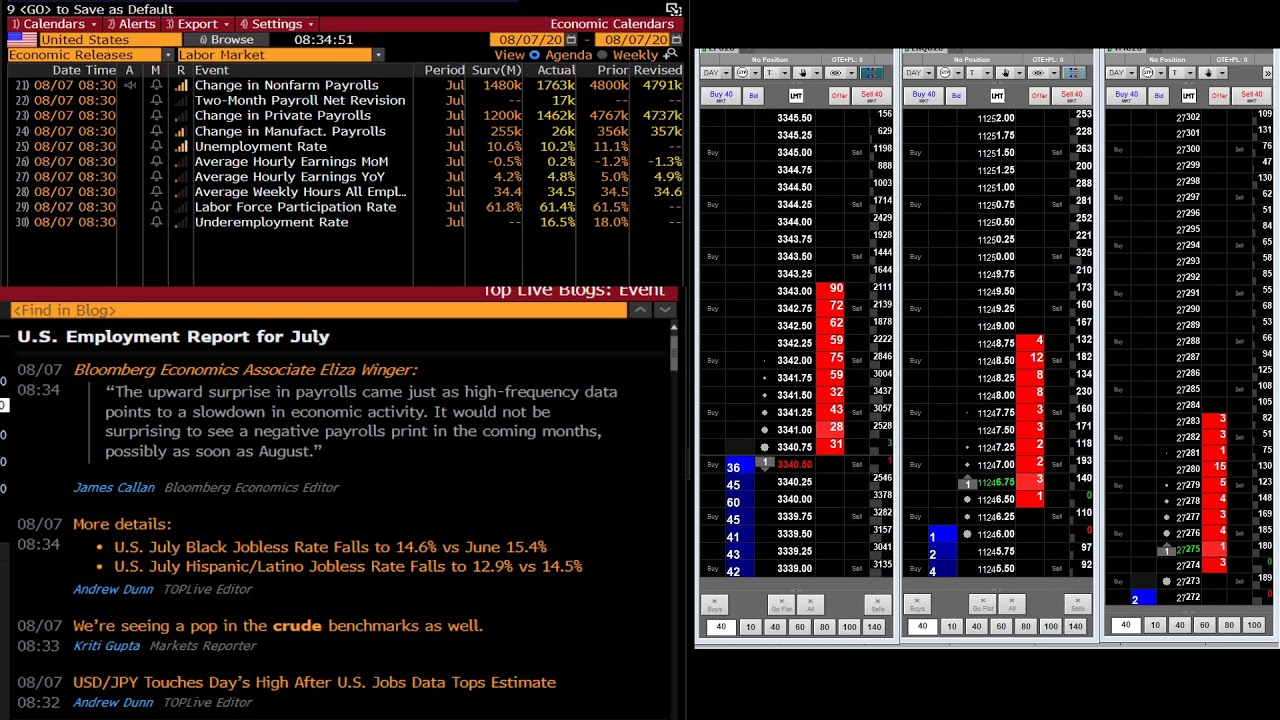Click the Bid button on the 1124 ladder
The image size is (1280, 720).
click(x=956, y=96)
